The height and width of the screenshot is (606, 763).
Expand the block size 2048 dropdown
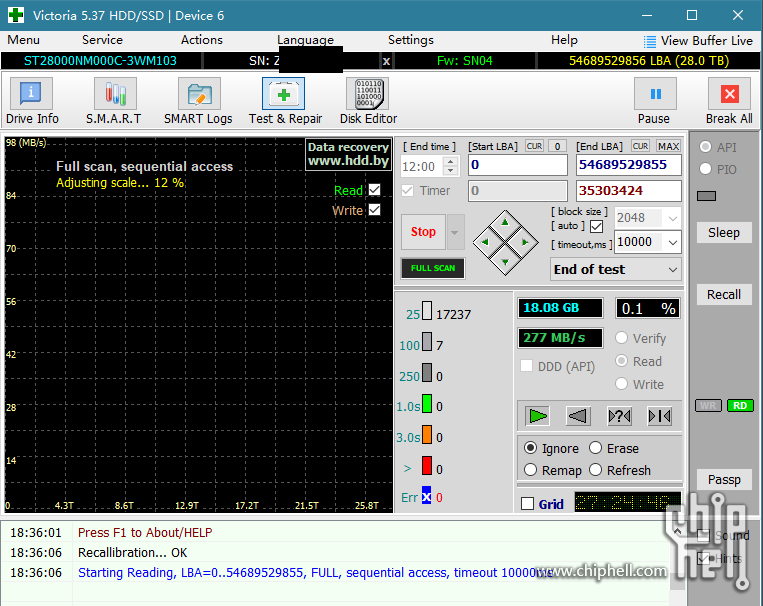(672, 218)
